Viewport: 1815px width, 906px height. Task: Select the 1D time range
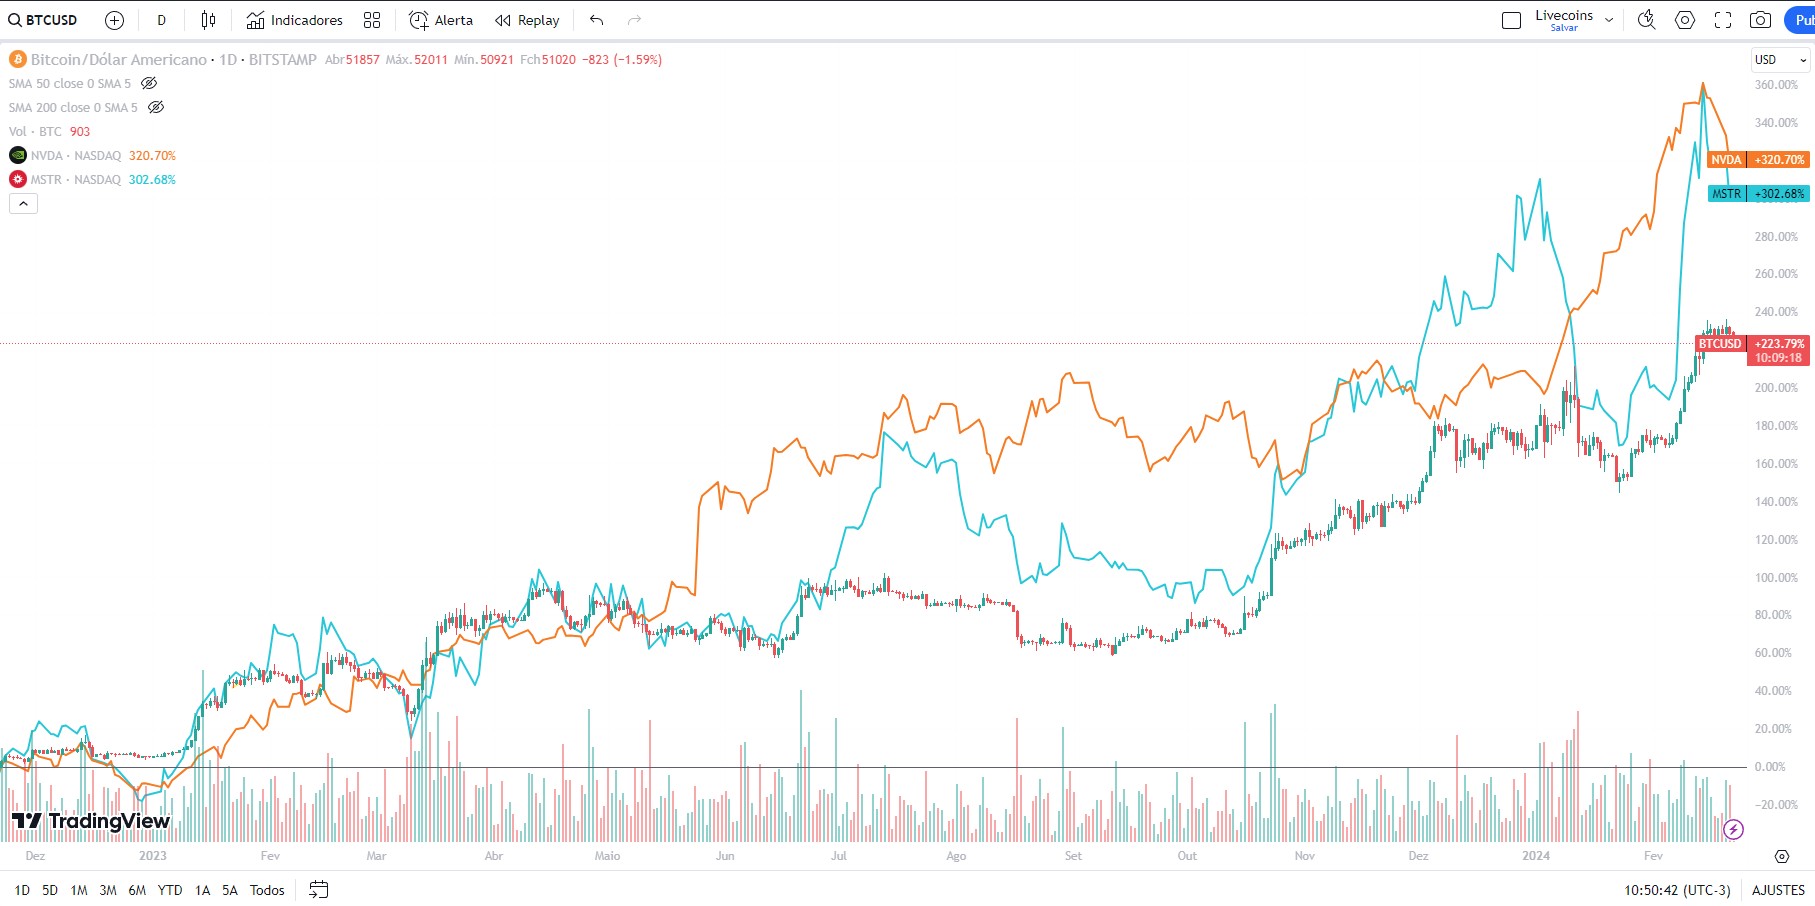(x=22, y=890)
